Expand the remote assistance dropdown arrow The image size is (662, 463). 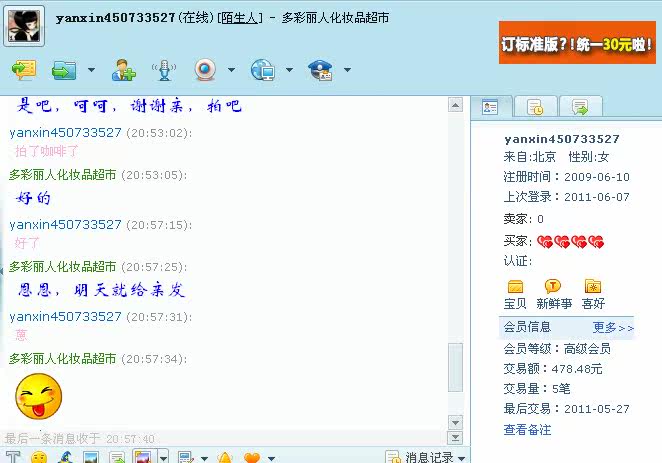coord(289,70)
